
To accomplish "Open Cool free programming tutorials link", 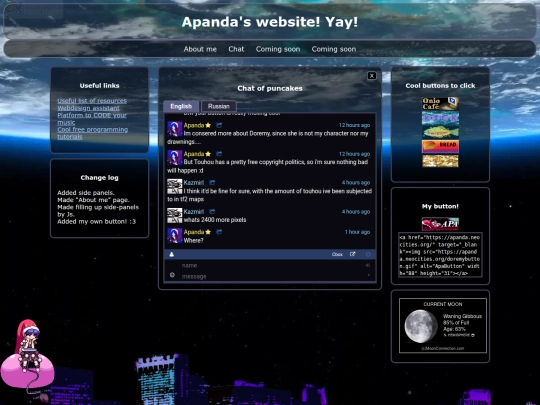I will click(92, 133).
